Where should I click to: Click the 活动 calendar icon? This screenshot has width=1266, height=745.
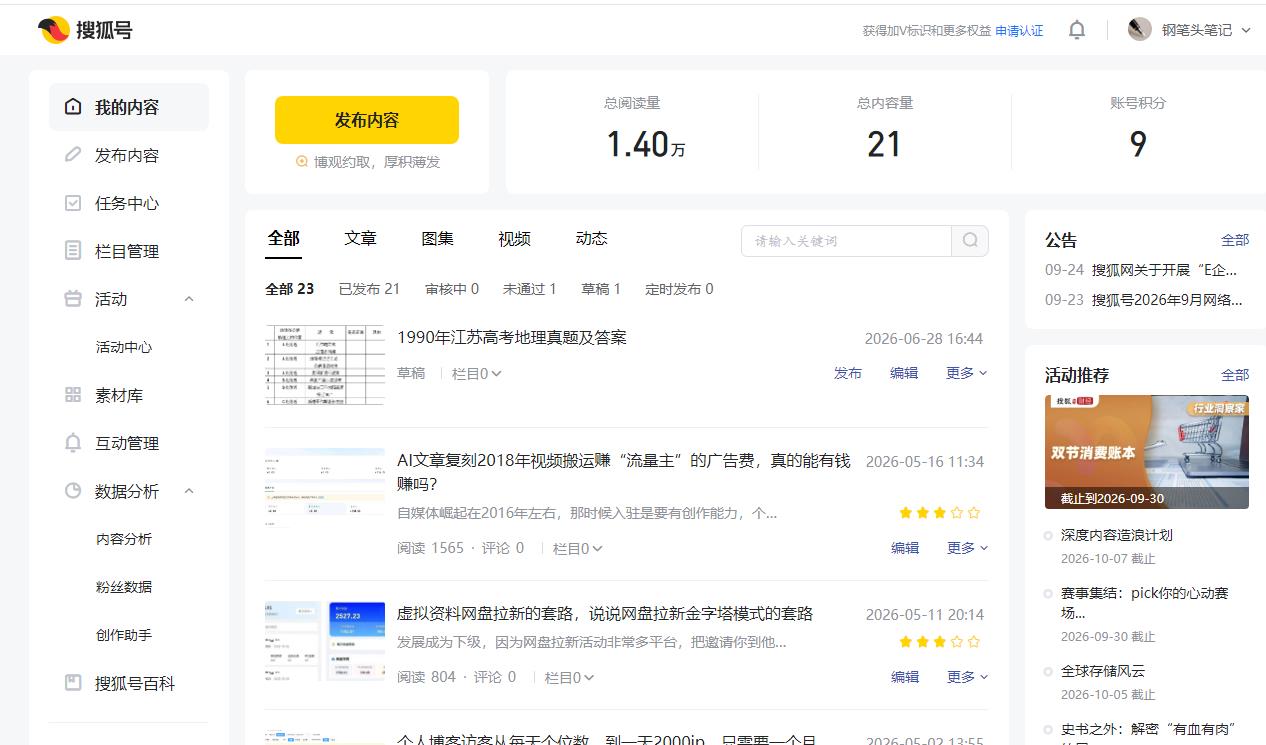(x=73, y=299)
